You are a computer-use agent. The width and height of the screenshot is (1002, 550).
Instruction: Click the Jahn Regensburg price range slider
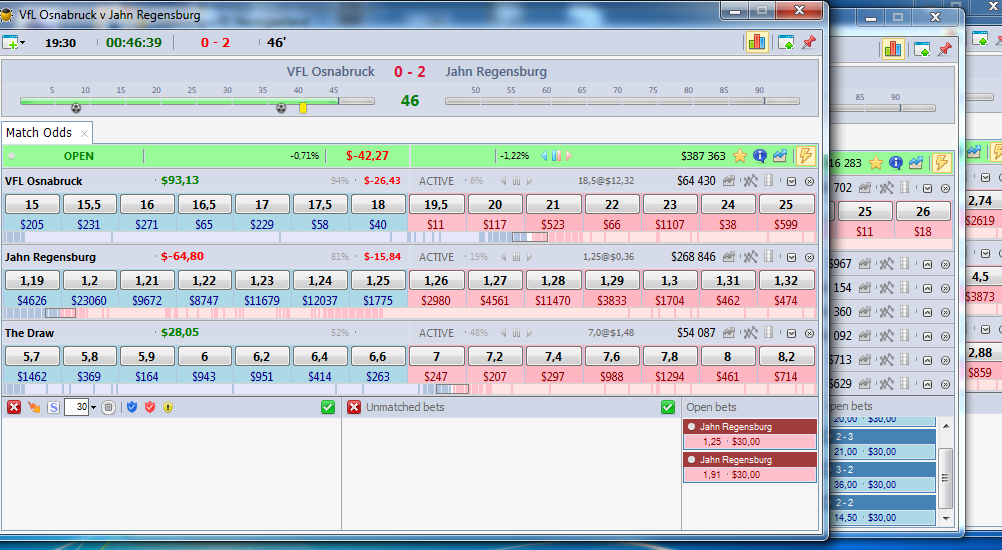60,313
